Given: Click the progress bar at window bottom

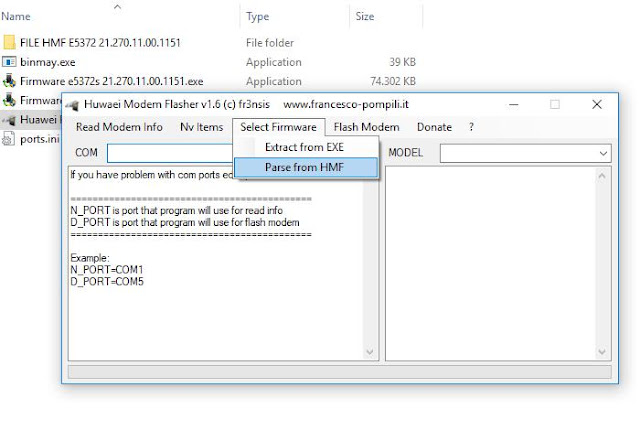Looking at the screenshot, I should tap(340, 372).
